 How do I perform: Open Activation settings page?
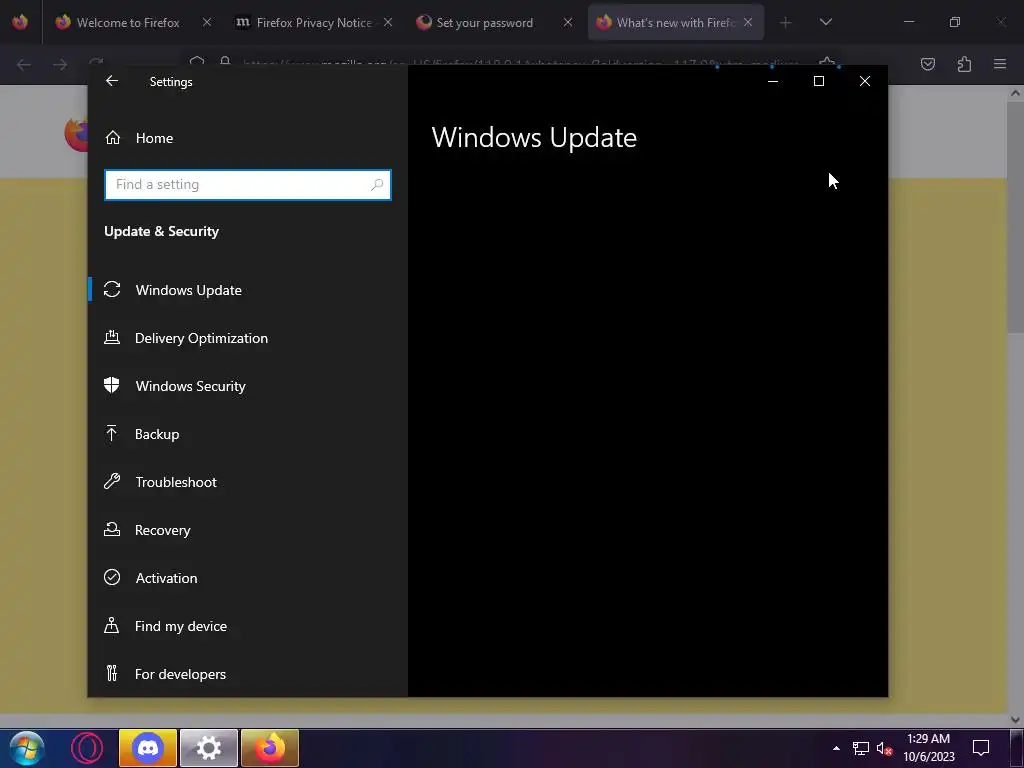pos(248,578)
